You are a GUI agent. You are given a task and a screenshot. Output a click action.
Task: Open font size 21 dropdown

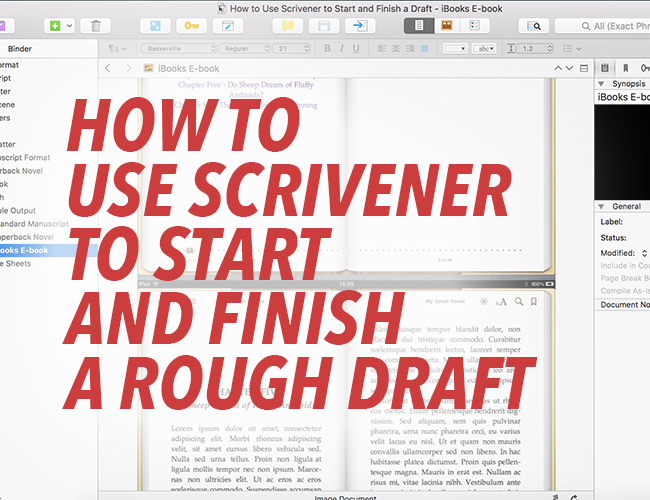(x=291, y=49)
